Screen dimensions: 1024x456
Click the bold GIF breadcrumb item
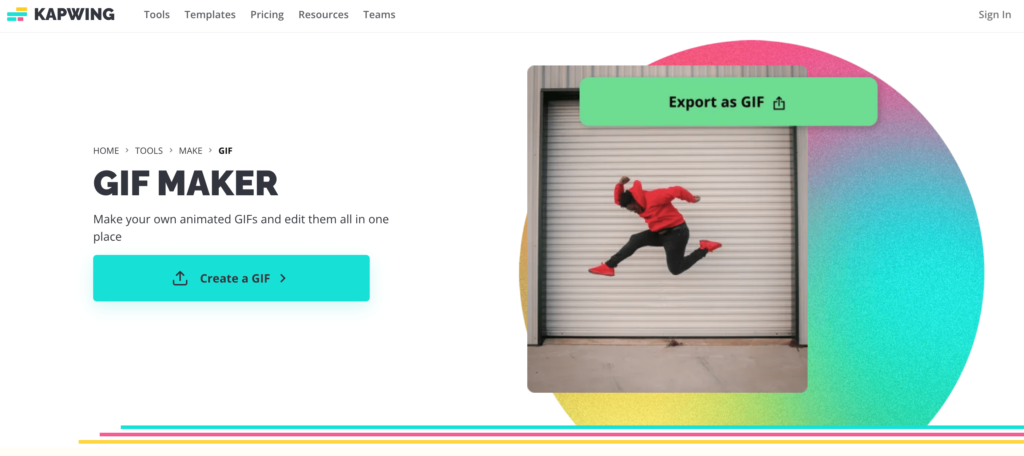point(225,151)
